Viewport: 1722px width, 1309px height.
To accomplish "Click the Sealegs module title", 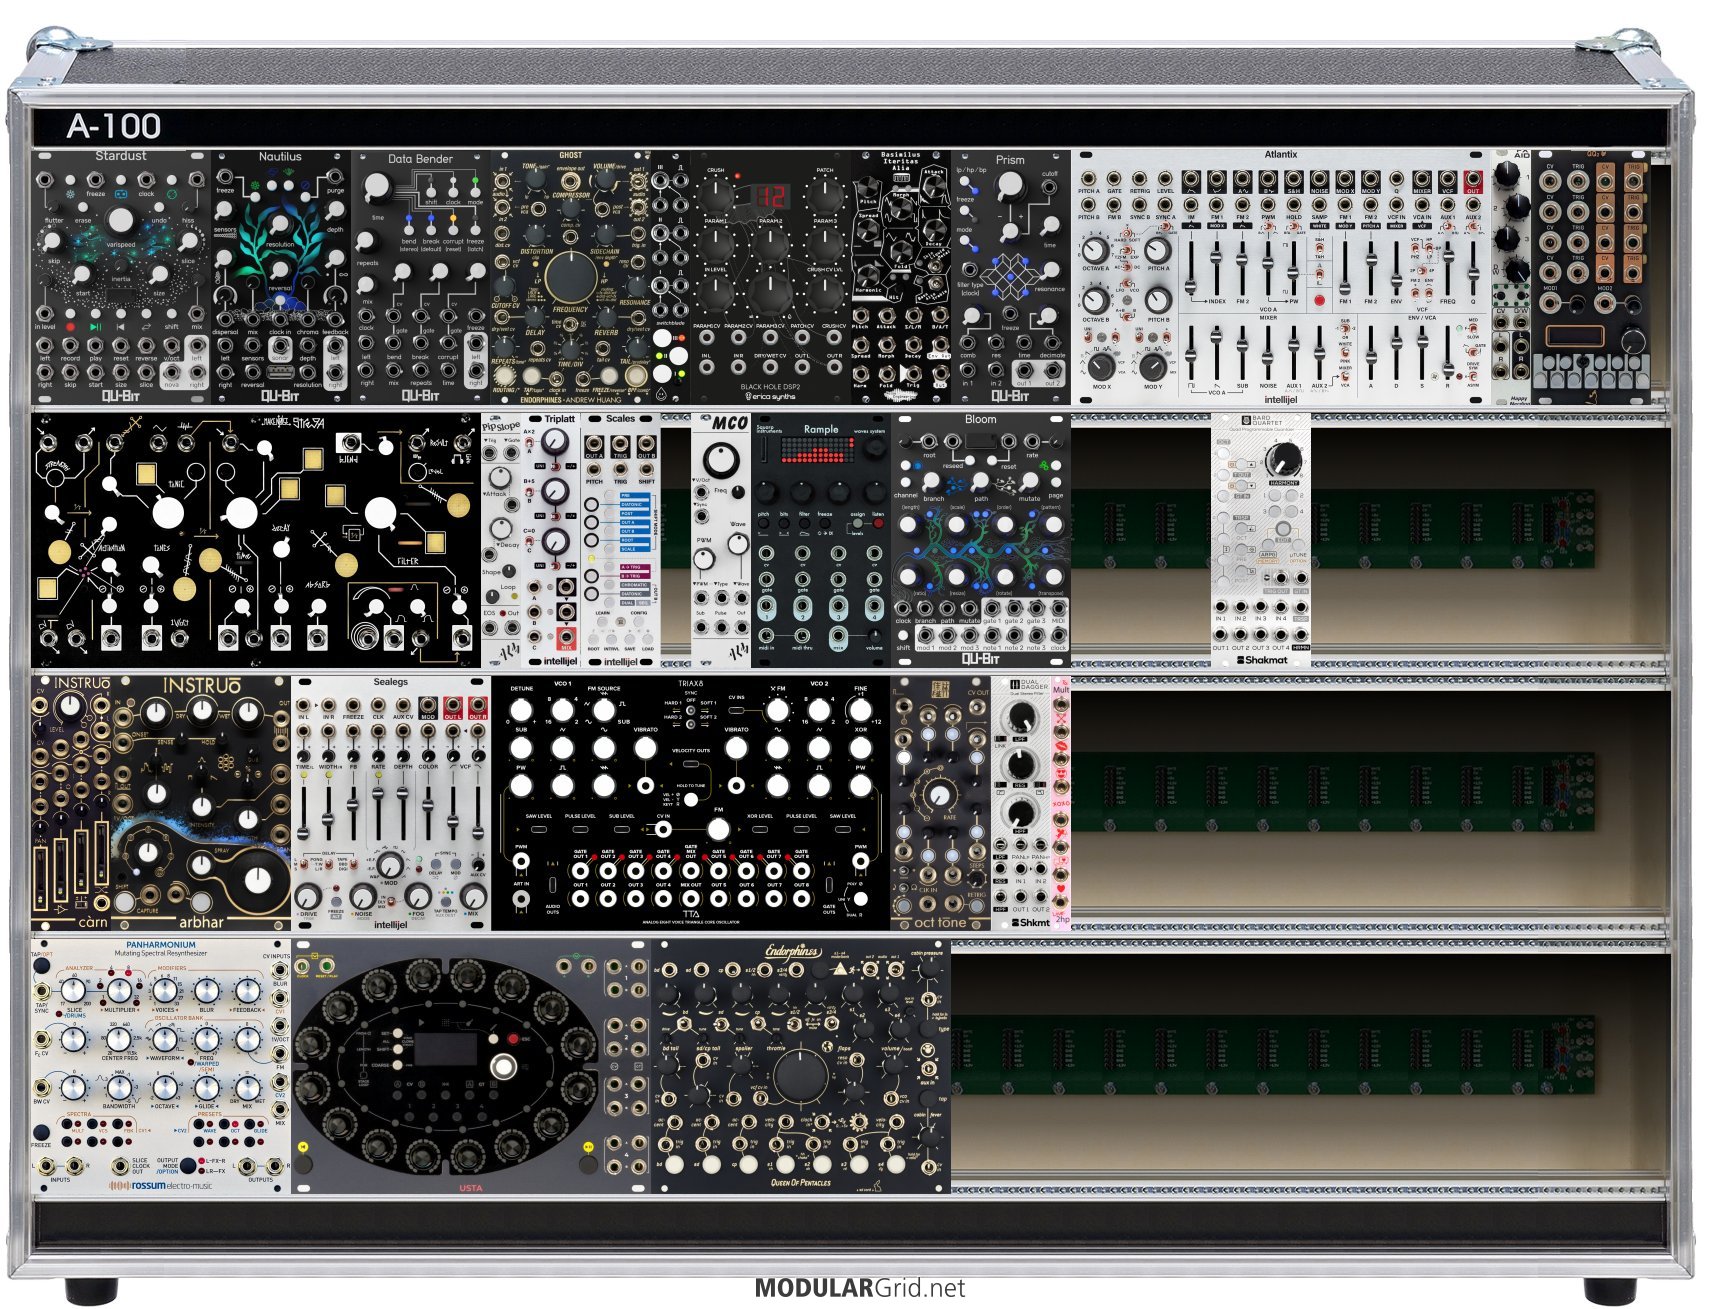I will tap(390, 682).
